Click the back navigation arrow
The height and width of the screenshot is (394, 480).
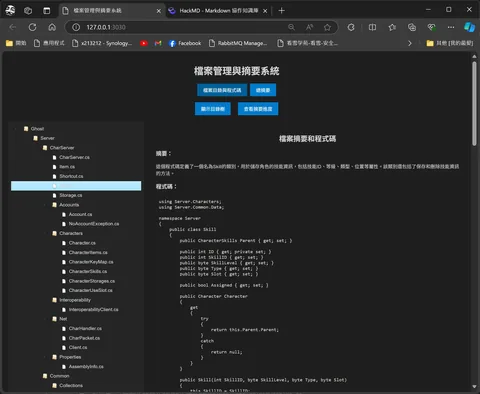tap(13, 27)
